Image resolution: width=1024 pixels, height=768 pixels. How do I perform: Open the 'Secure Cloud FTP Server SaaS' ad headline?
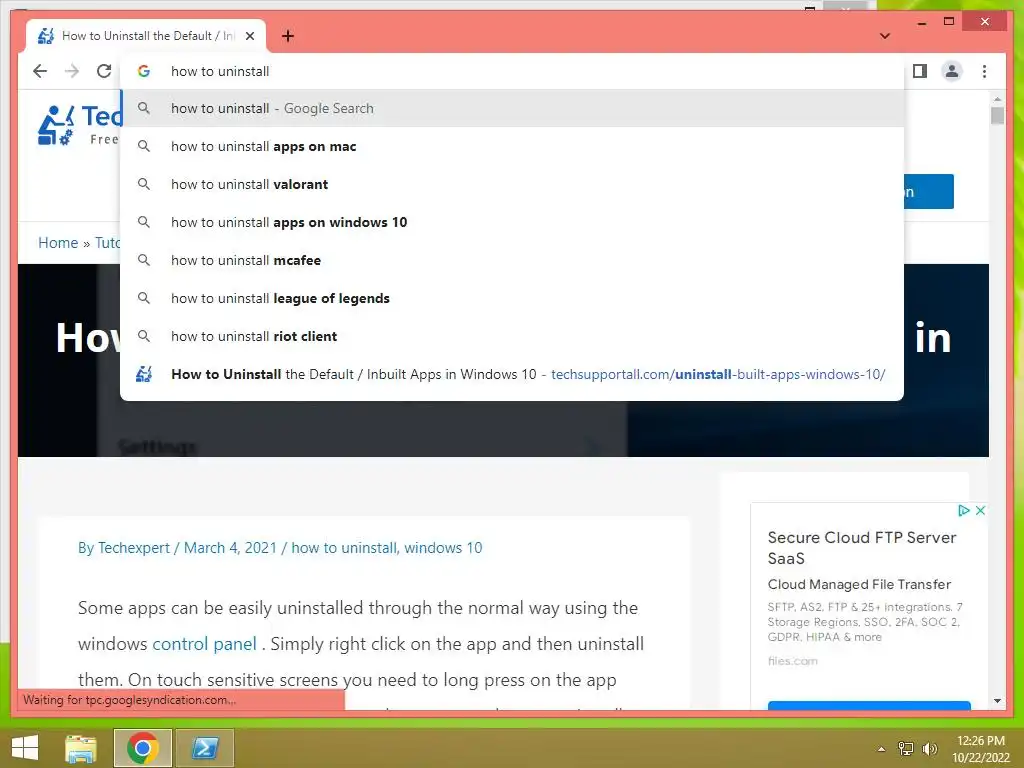[x=861, y=548]
